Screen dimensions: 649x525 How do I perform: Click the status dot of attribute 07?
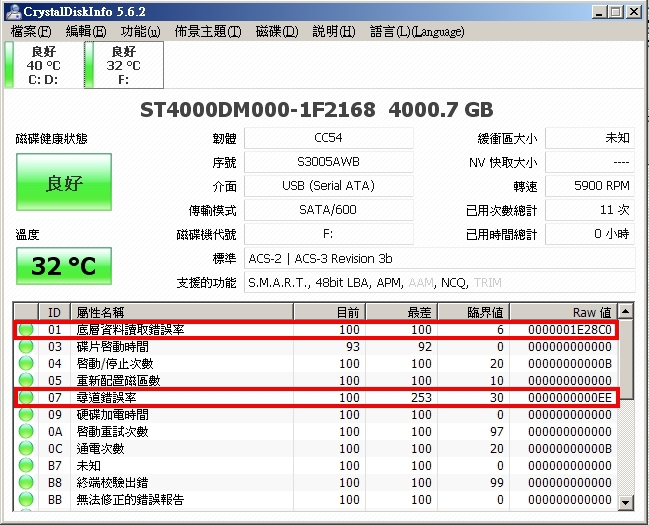coord(26,397)
